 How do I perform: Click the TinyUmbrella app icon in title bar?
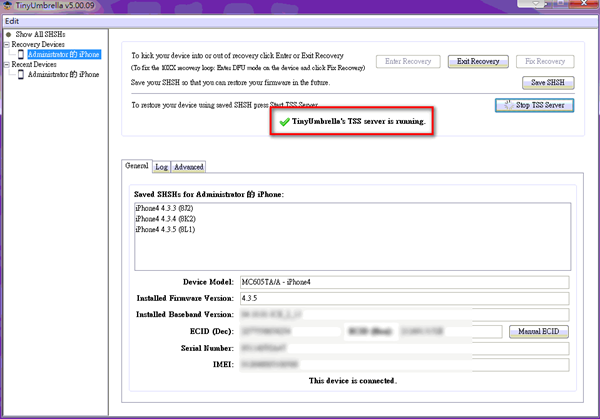click(x=7, y=5)
